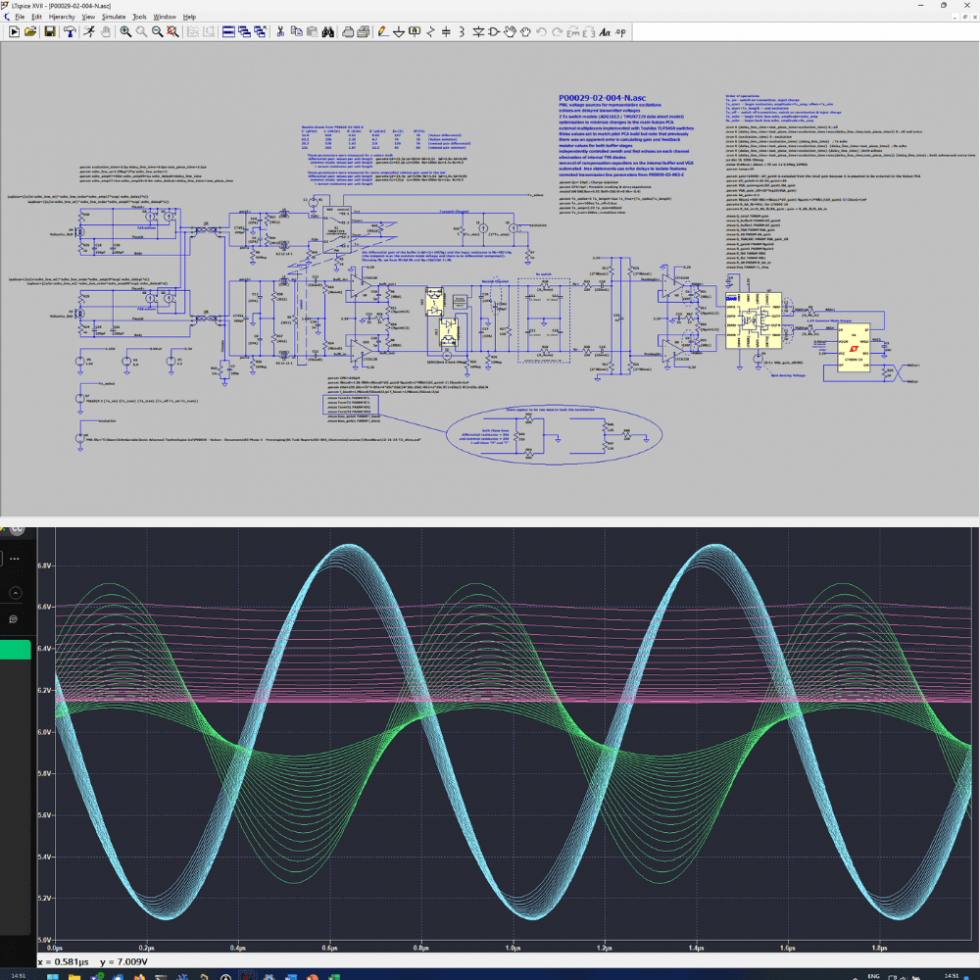Place a net label
Screen dimensions: 980x980
pyautogui.click(x=415, y=33)
